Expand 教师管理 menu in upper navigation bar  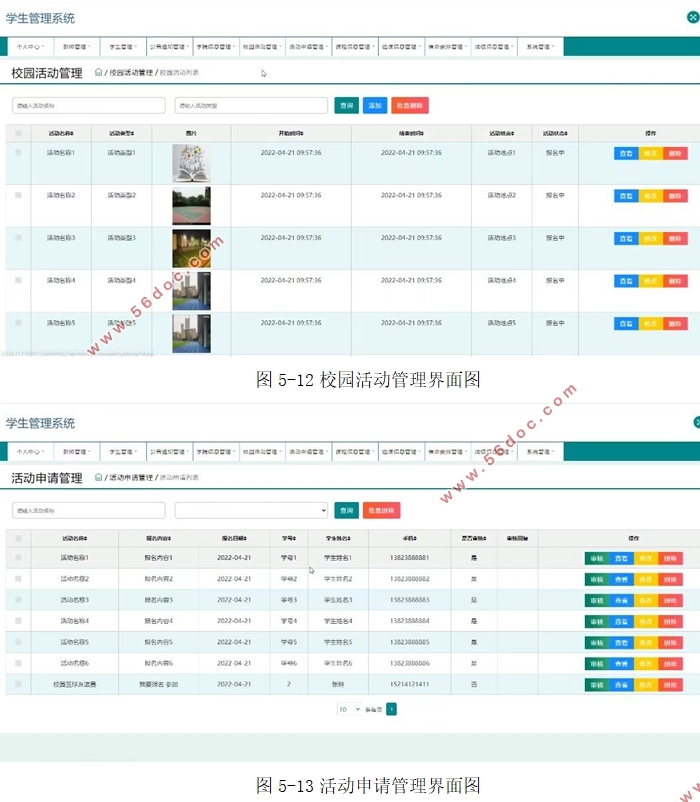pyautogui.click(x=77, y=47)
